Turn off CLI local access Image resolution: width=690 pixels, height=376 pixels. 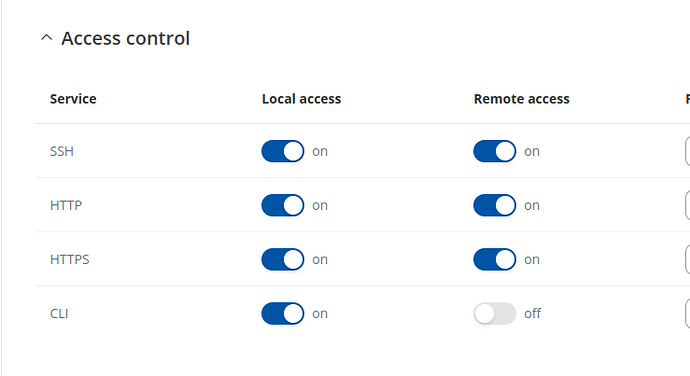pos(283,313)
